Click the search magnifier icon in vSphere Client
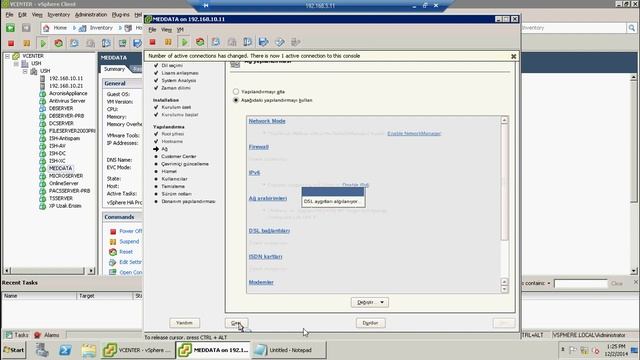This screenshot has width=640, height=360. (631, 28)
